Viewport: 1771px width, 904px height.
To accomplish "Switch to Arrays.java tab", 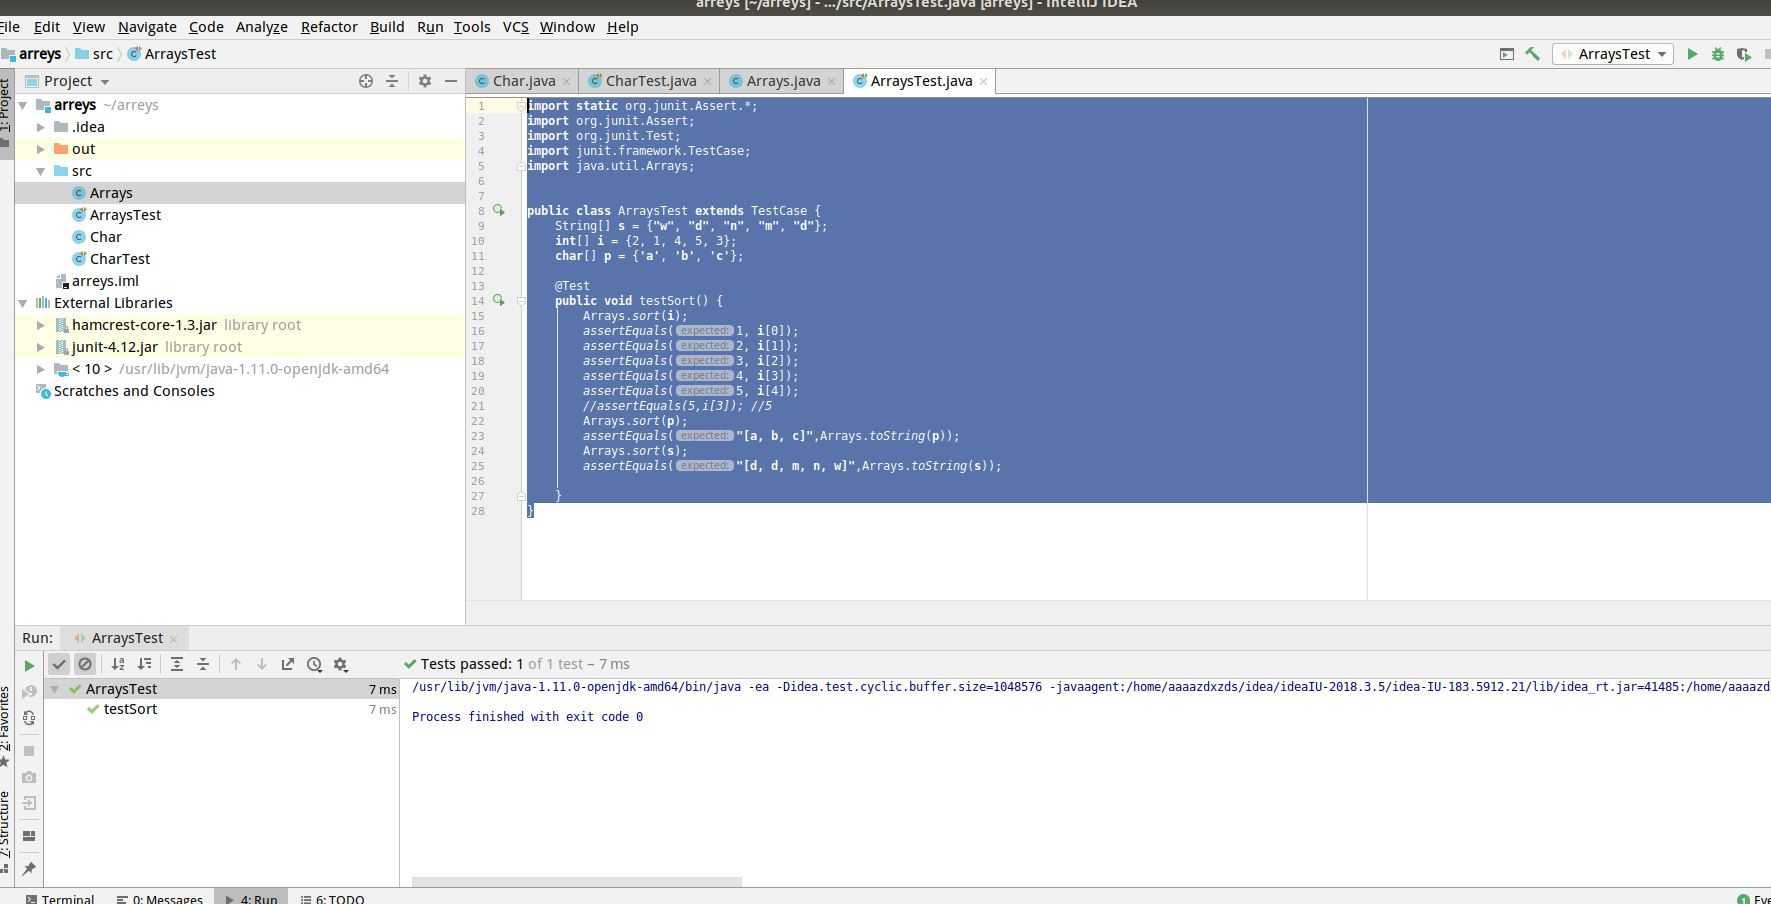I will [x=783, y=81].
